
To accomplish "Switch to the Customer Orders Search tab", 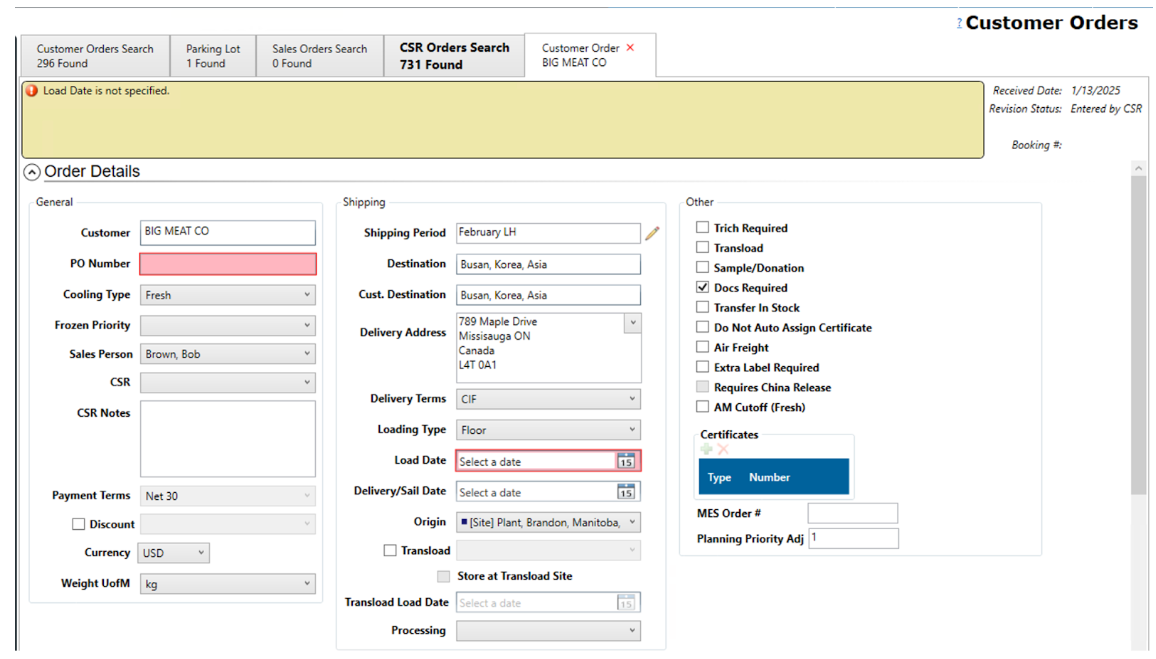I will (95, 56).
